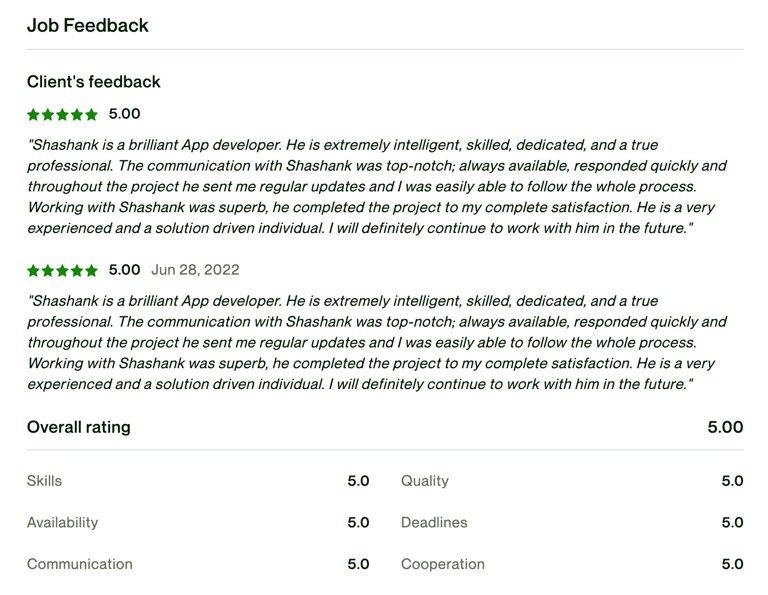Click the second star in the top rating row
The height and width of the screenshot is (595, 768).
point(48,115)
